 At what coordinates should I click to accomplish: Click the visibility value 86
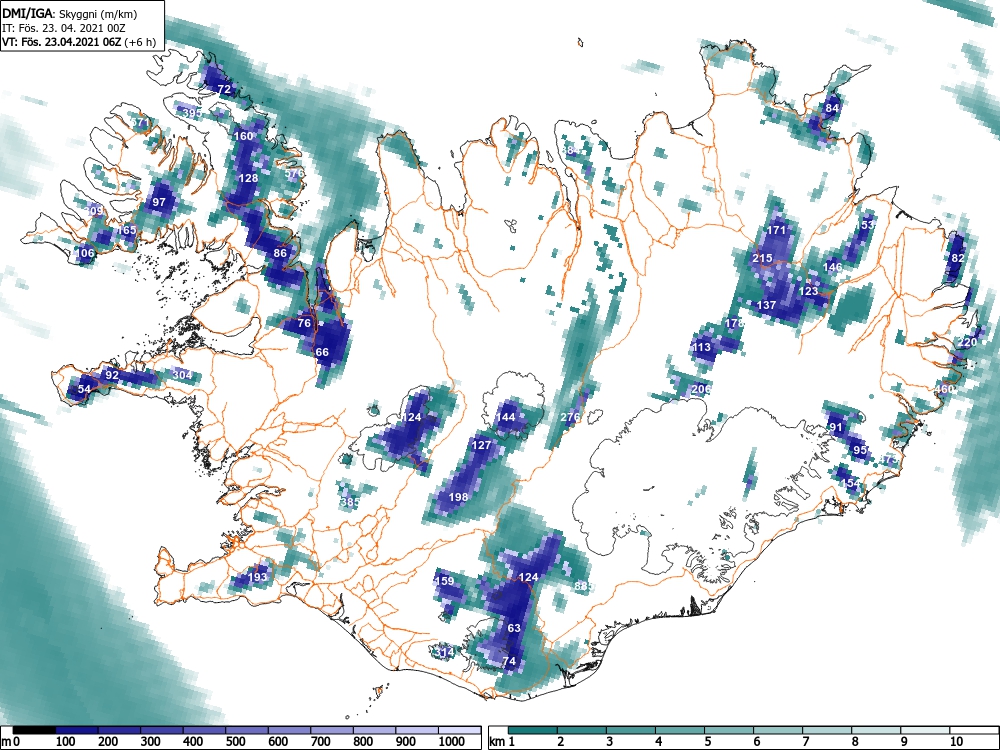[x=280, y=253]
